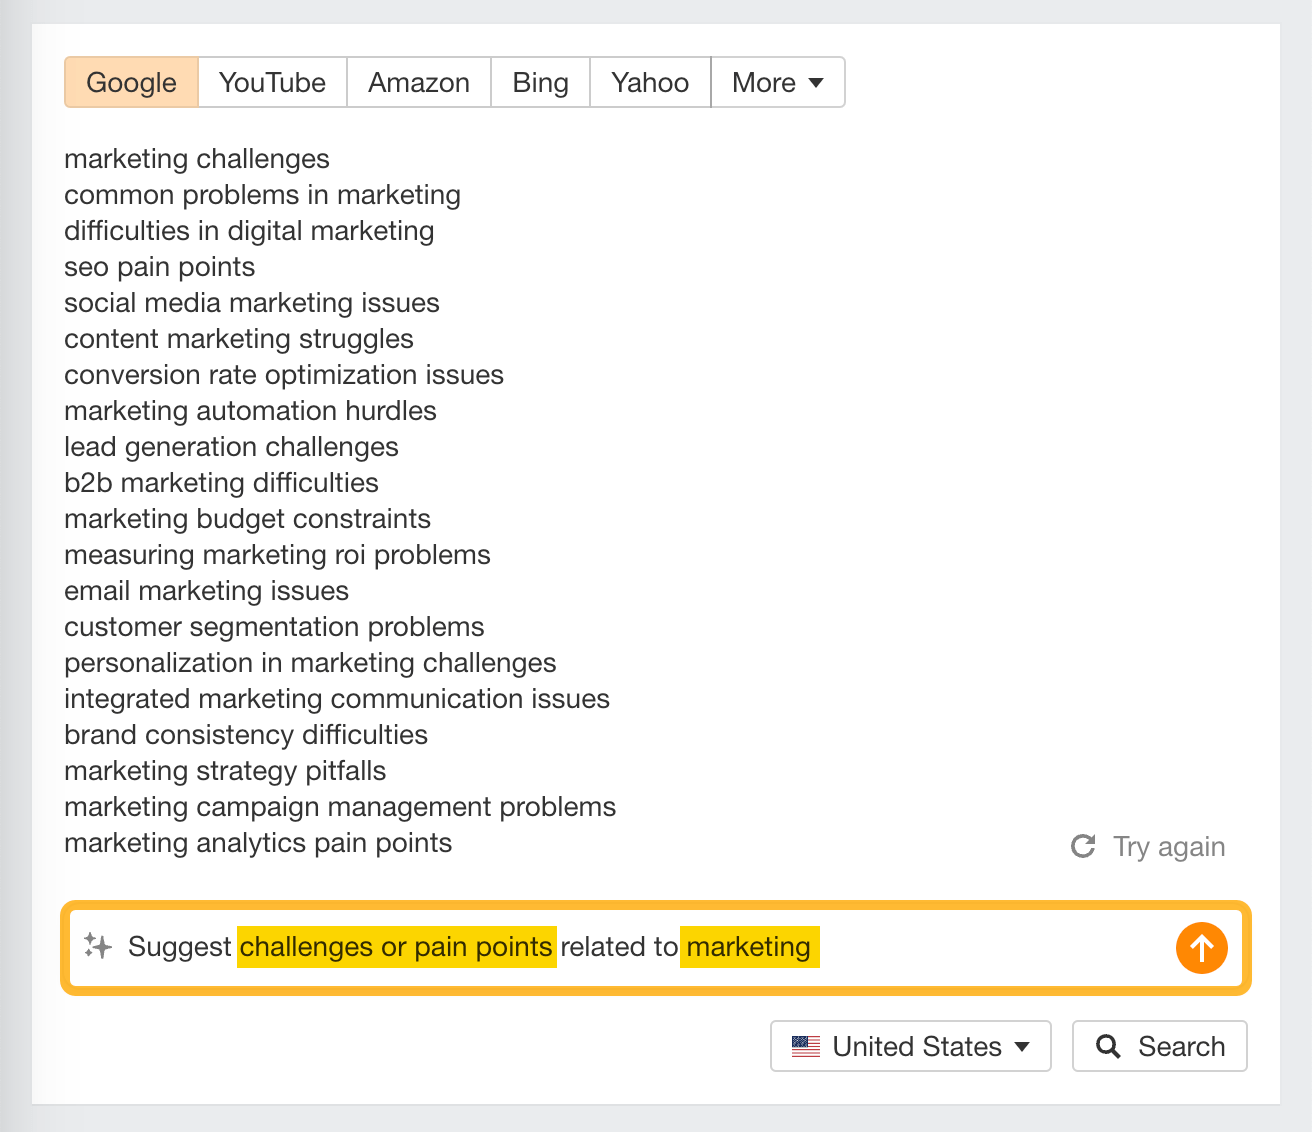1312x1132 pixels.
Task: Select the Yahoo search engine tab
Action: click(x=649, y=82)
